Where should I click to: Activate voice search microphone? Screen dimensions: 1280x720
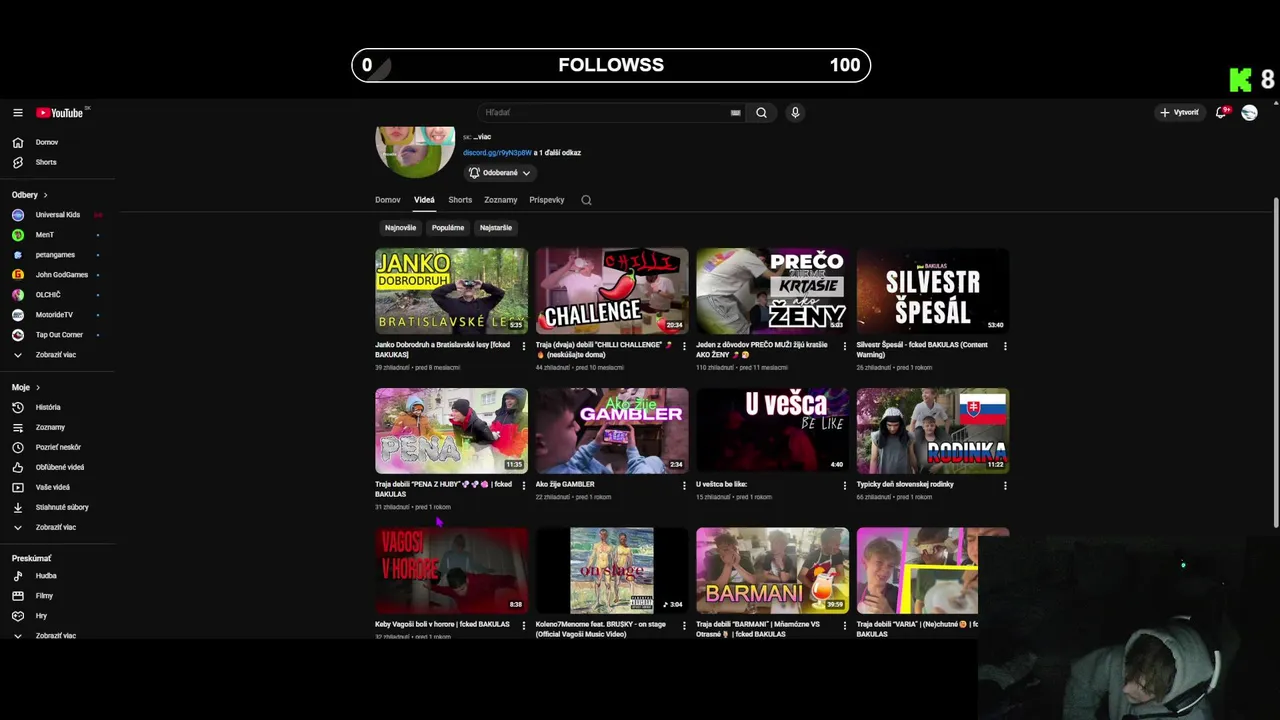click(x=795, y=113)
